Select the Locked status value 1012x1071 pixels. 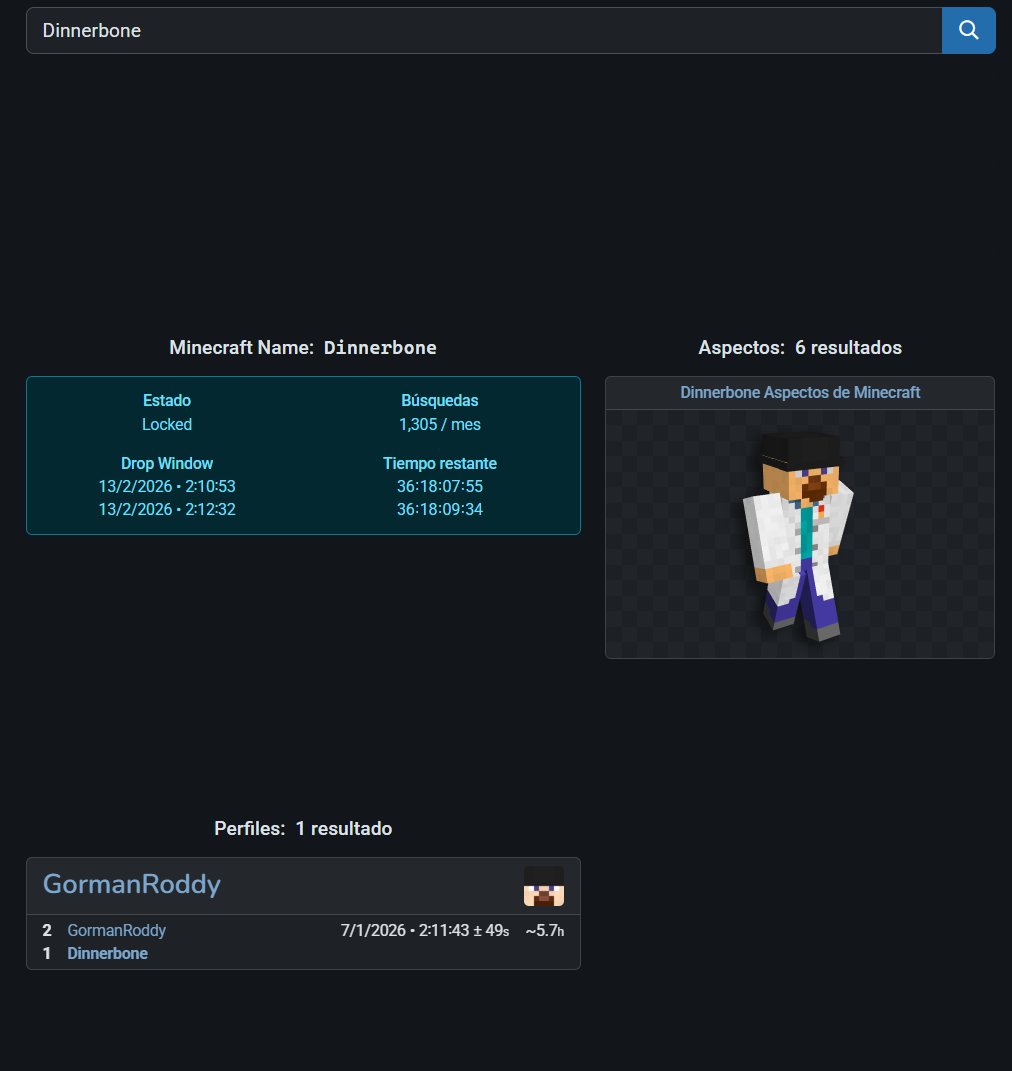pos(167,424)
